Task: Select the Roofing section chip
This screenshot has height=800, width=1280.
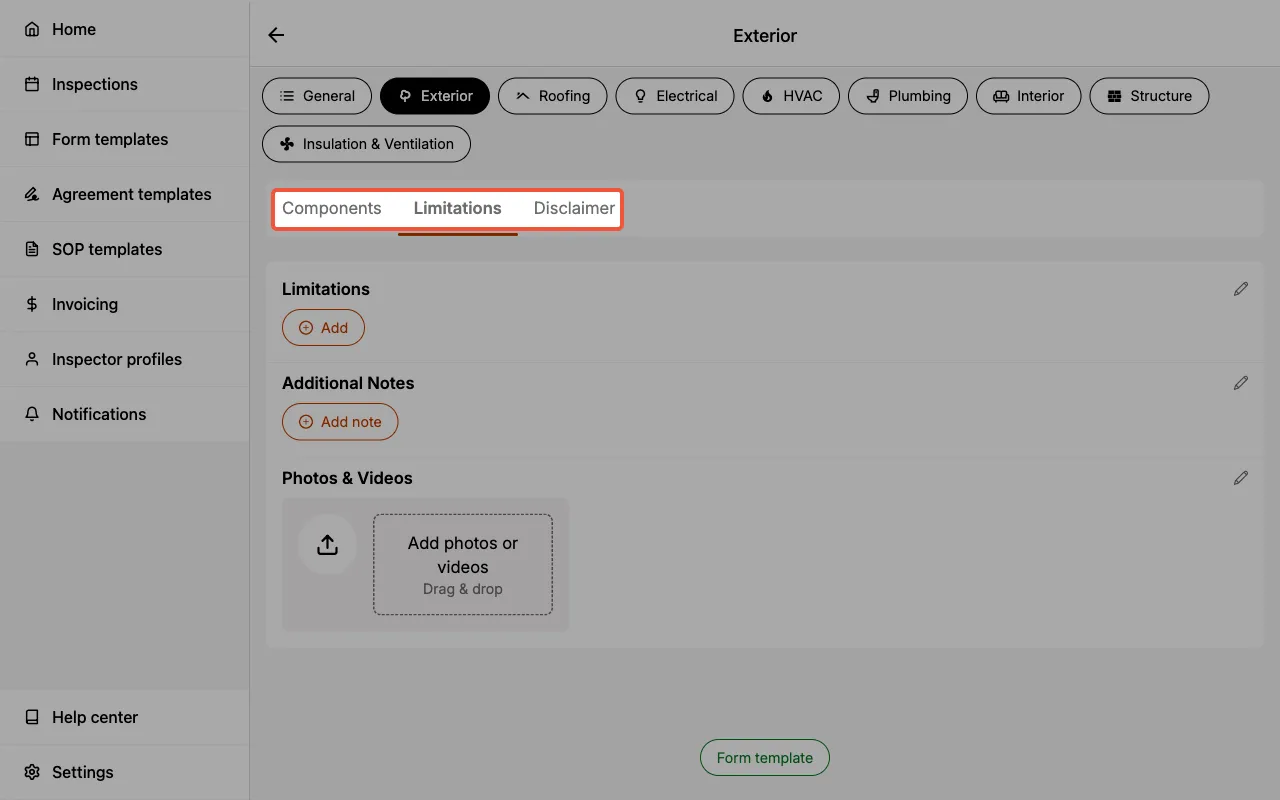Action: (x=552, y=96)
